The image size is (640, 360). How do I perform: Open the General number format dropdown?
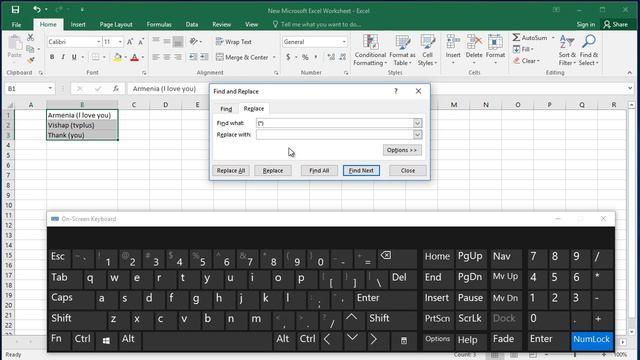[344, 42]
